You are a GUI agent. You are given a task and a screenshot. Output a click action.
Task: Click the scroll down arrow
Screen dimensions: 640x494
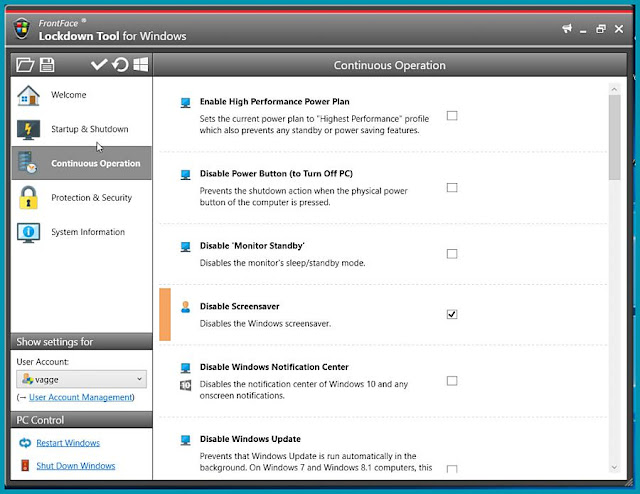tap(614, 467)
